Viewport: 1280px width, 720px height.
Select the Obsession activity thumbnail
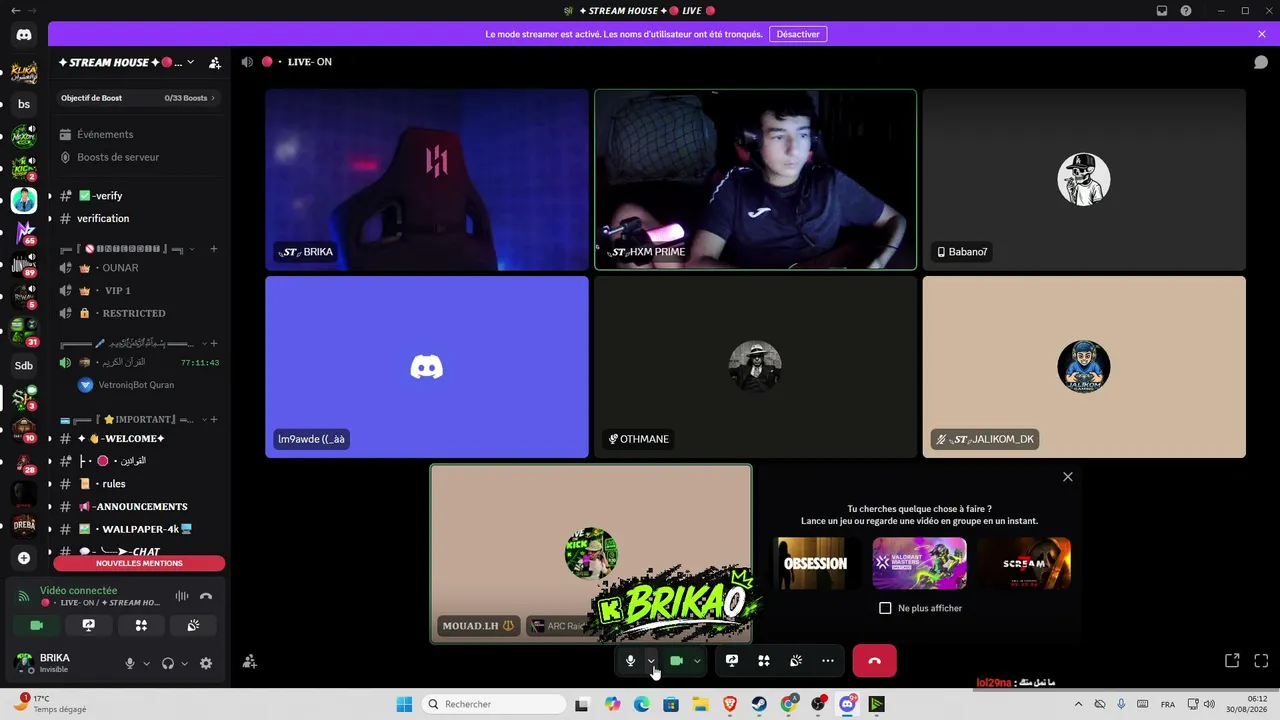coord(815,563)
